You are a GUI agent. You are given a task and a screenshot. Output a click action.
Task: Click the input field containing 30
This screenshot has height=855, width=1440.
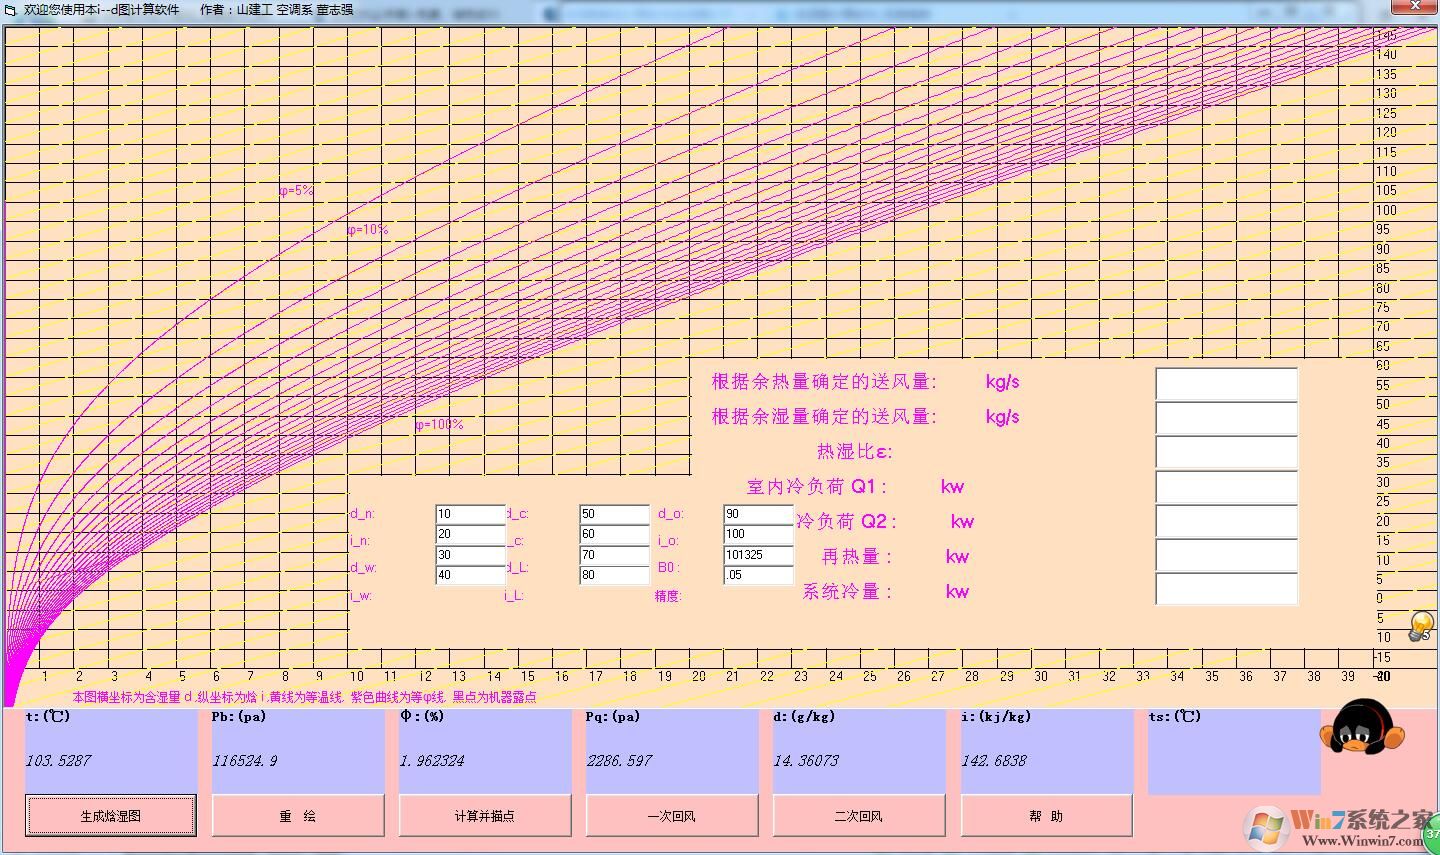(x=470, y=555)
